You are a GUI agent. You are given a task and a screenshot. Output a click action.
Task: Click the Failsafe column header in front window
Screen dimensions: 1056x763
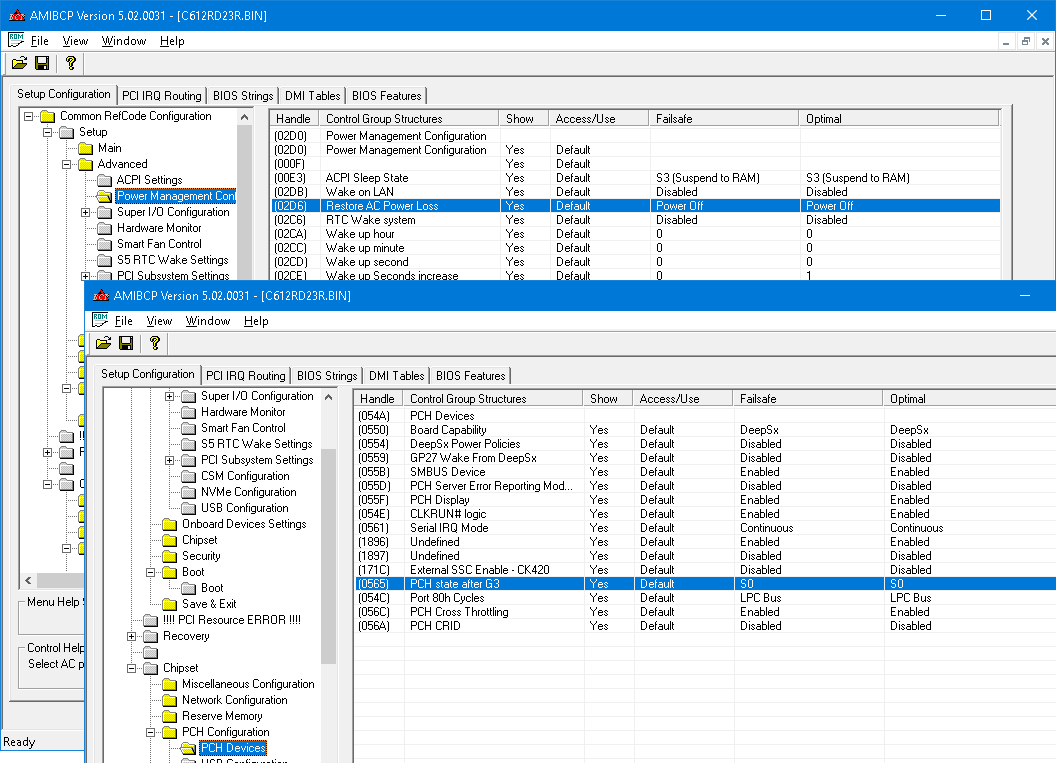point(759,399)
